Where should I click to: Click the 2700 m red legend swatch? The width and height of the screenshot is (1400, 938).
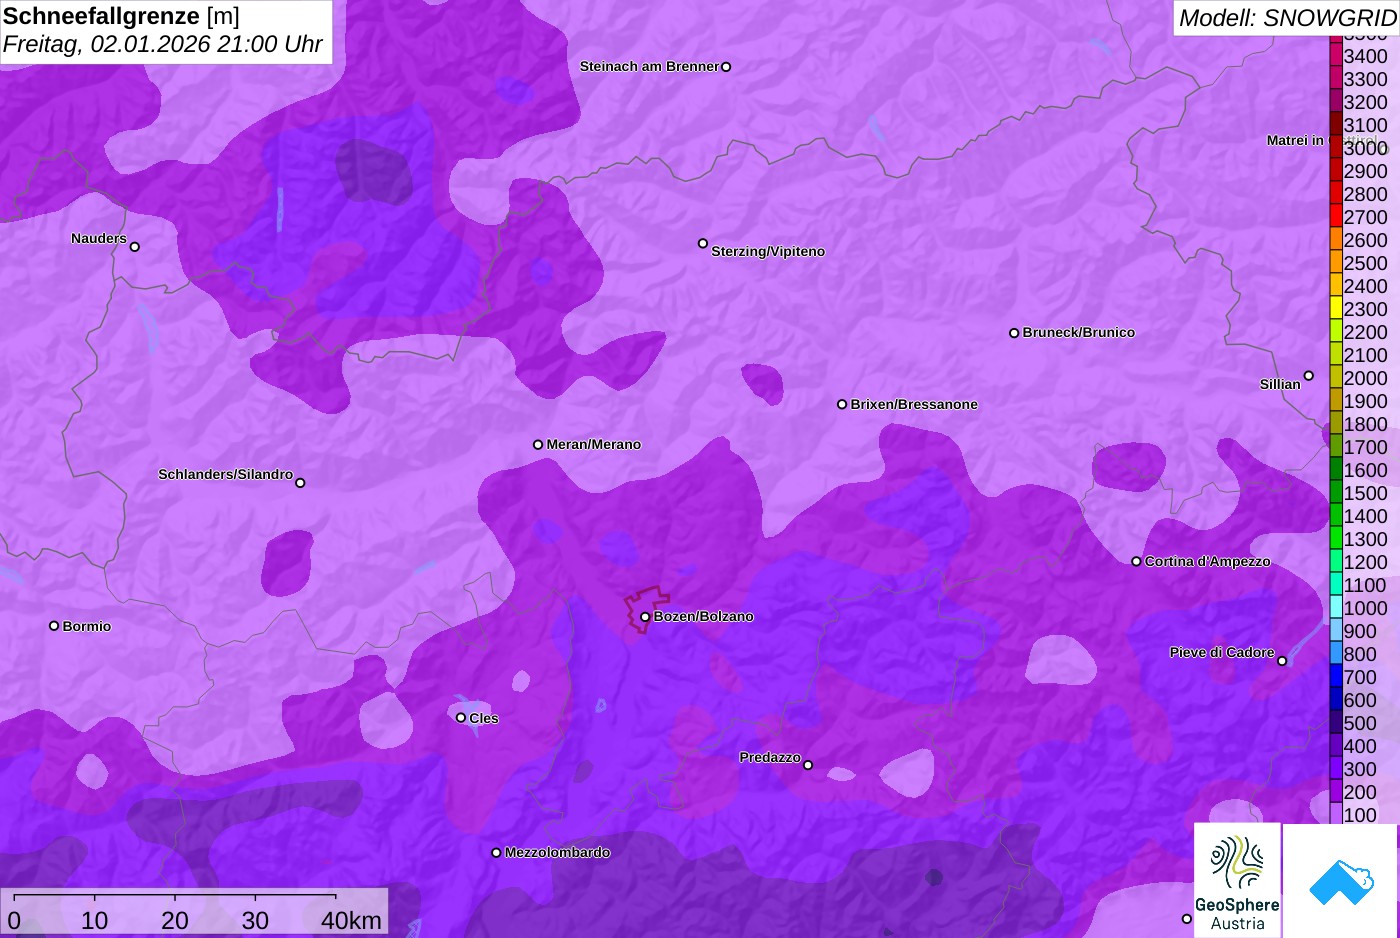point(1336,216)
